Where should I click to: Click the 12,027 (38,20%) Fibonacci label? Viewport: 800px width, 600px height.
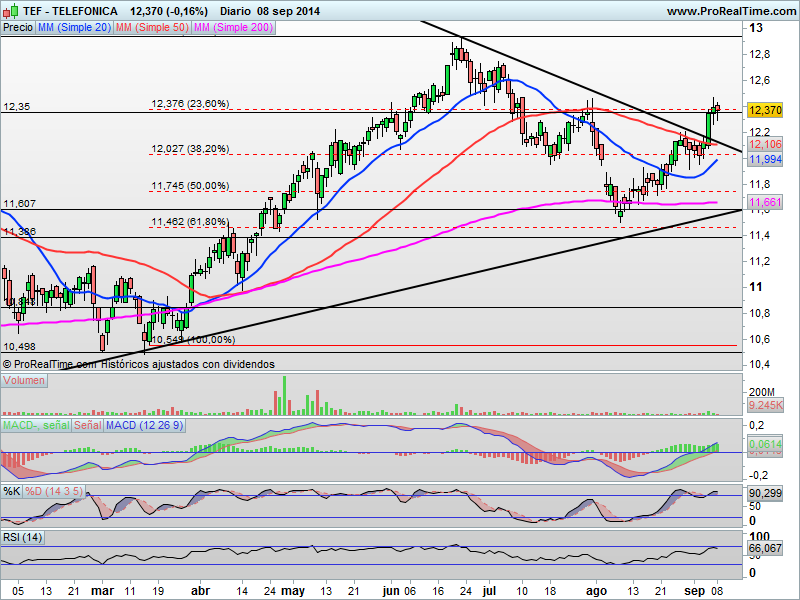(190, 149)
